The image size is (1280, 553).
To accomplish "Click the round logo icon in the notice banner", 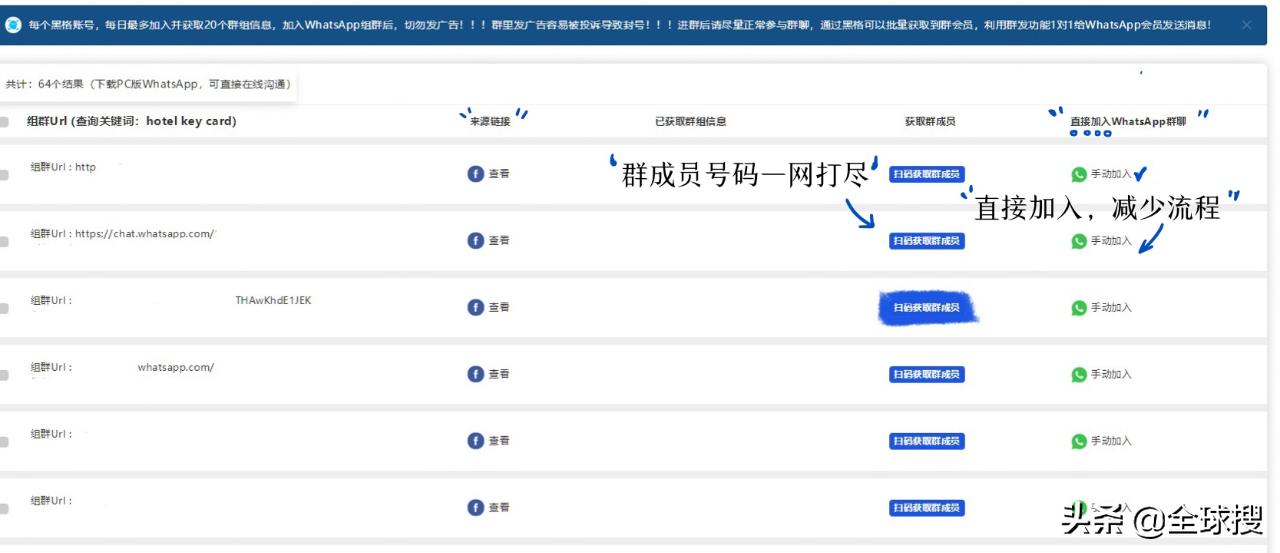I will tap(13, 25).
